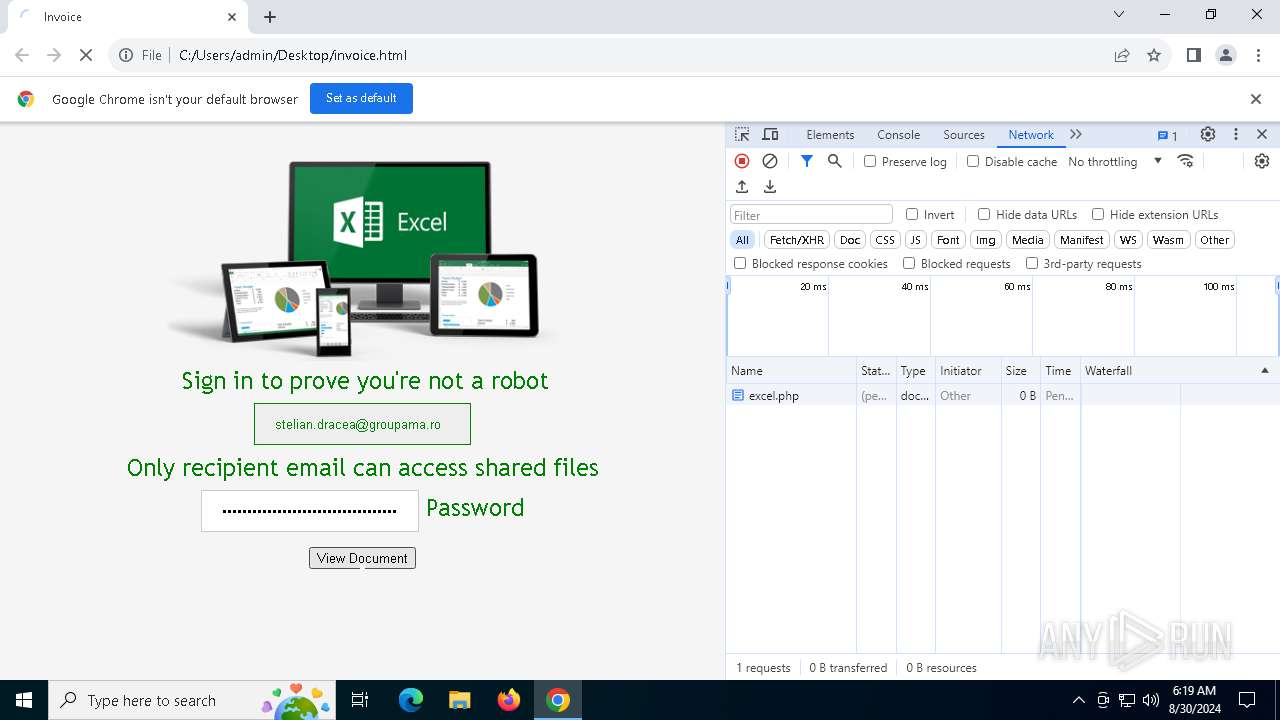Bookmark this tab star icon

(x=1154, y=55)
